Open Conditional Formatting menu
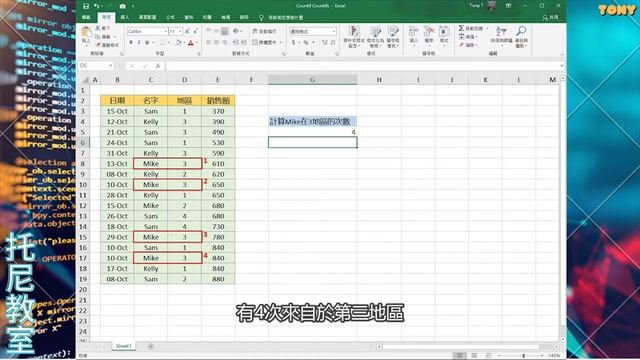 pos(353,37)
